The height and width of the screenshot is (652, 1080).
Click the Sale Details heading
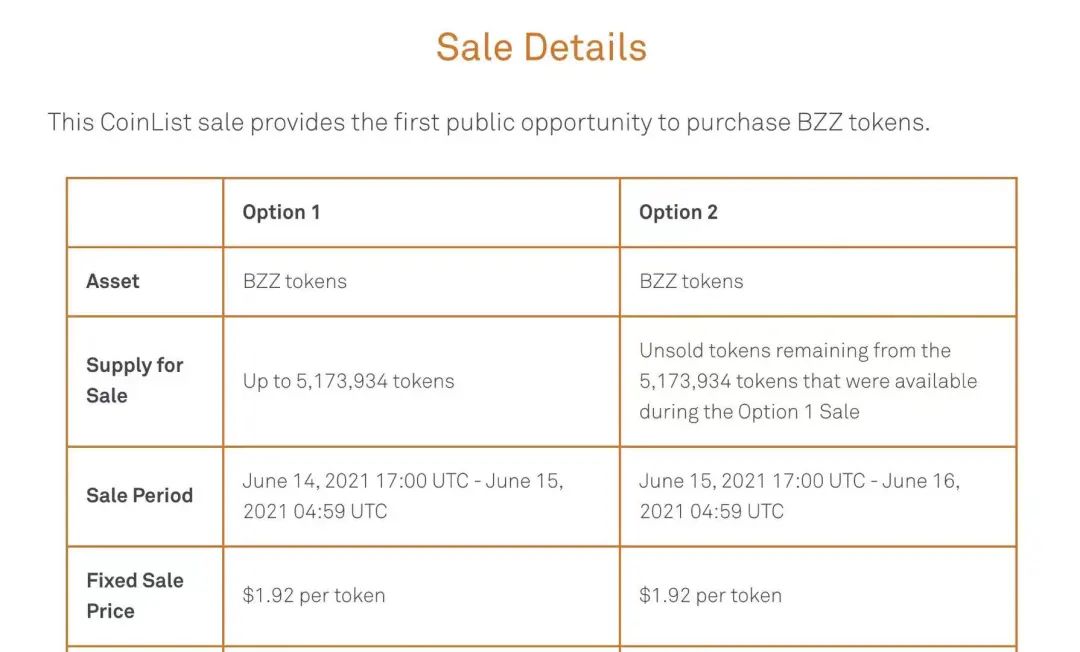click(541, 47)
